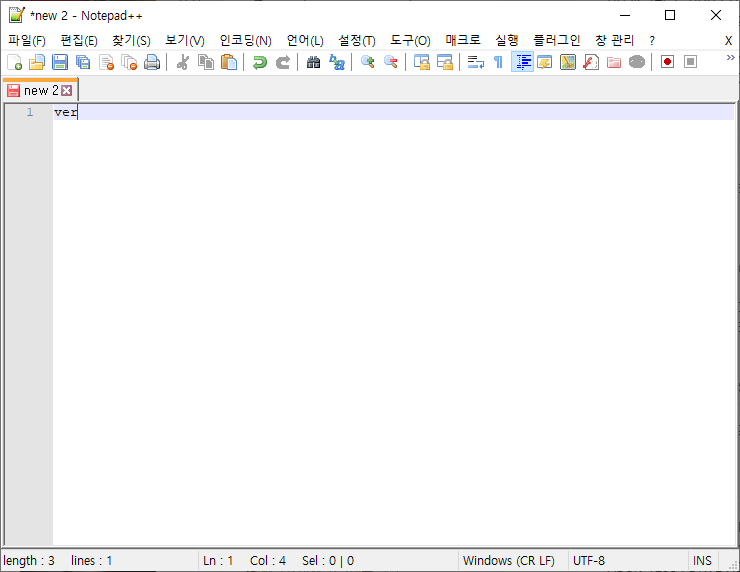Paste clipboard with paste icon
Screen dimensions: 740x572
click(x=229, y=62)
